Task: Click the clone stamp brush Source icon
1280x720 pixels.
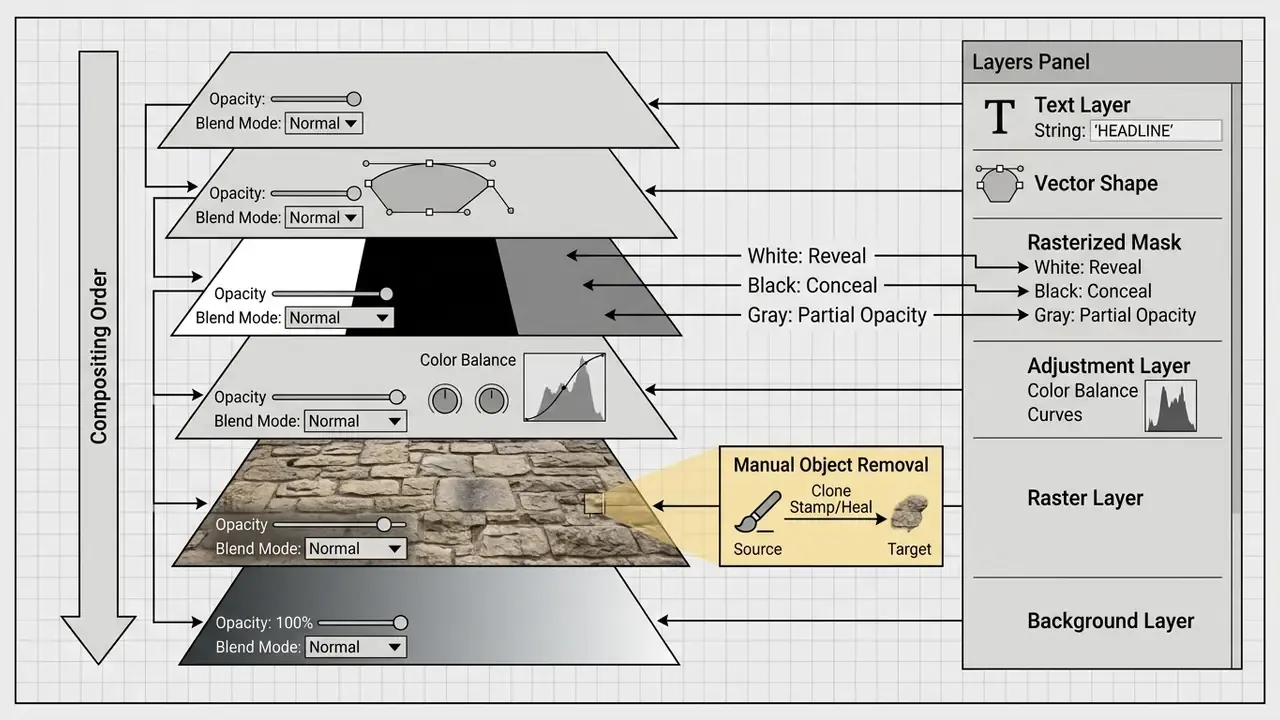Action: [757, 512]
